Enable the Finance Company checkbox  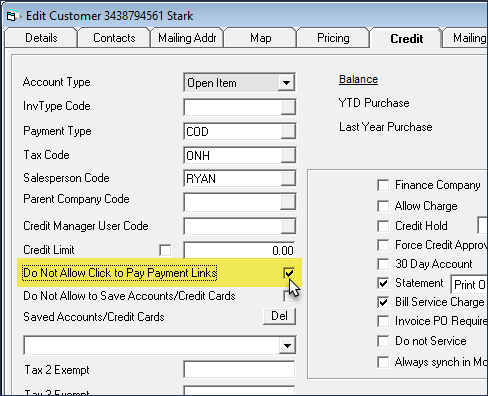click(x=383, y=185)
